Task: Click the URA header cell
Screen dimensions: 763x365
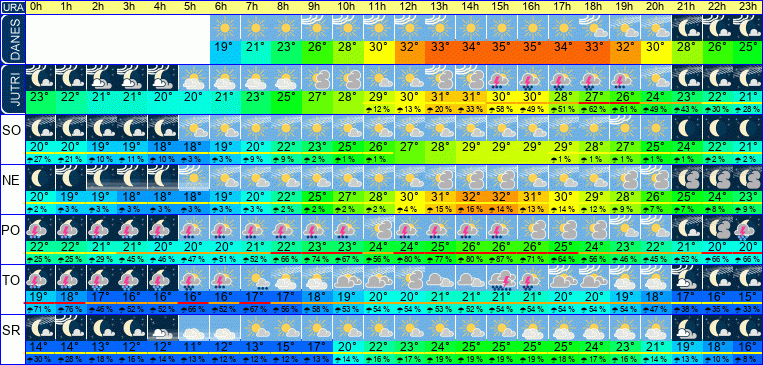Action: [12, 7]
